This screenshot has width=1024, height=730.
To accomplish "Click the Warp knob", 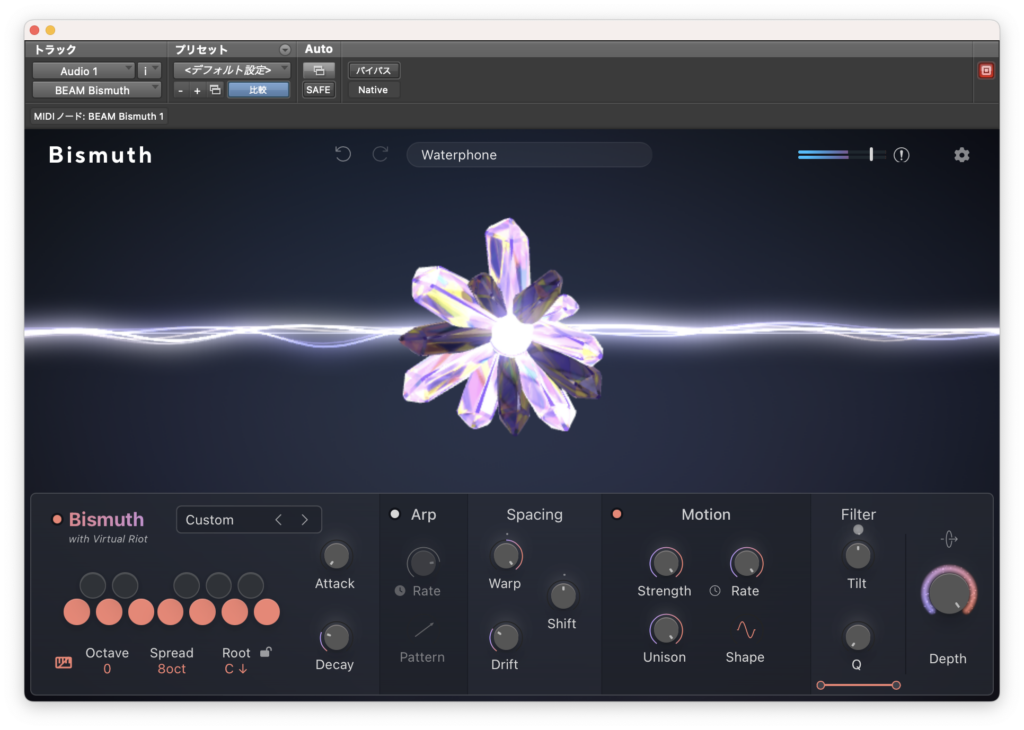I will tap(507, 556).
